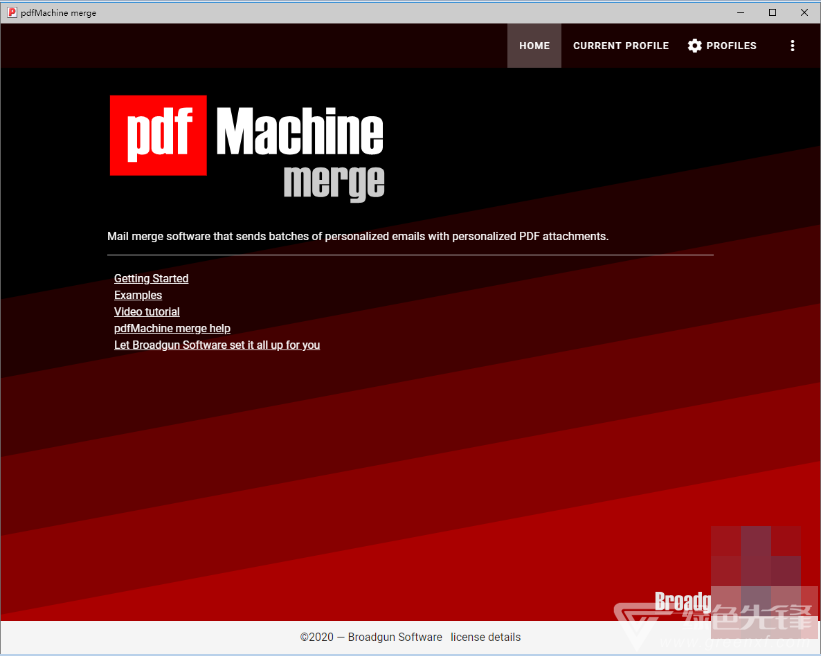Click Let Broadgun Software set it all up
The height and width of the screenshot is (656, 821).
click(217, 345)
